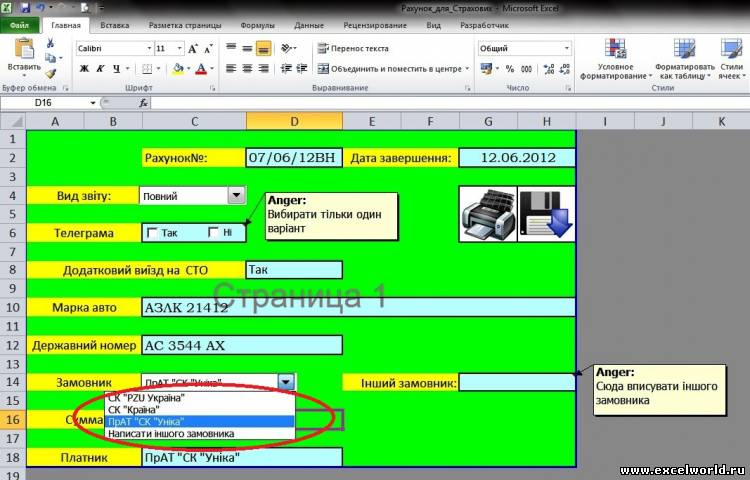Click Объединить и поместить в центре button

coord(390,69)
